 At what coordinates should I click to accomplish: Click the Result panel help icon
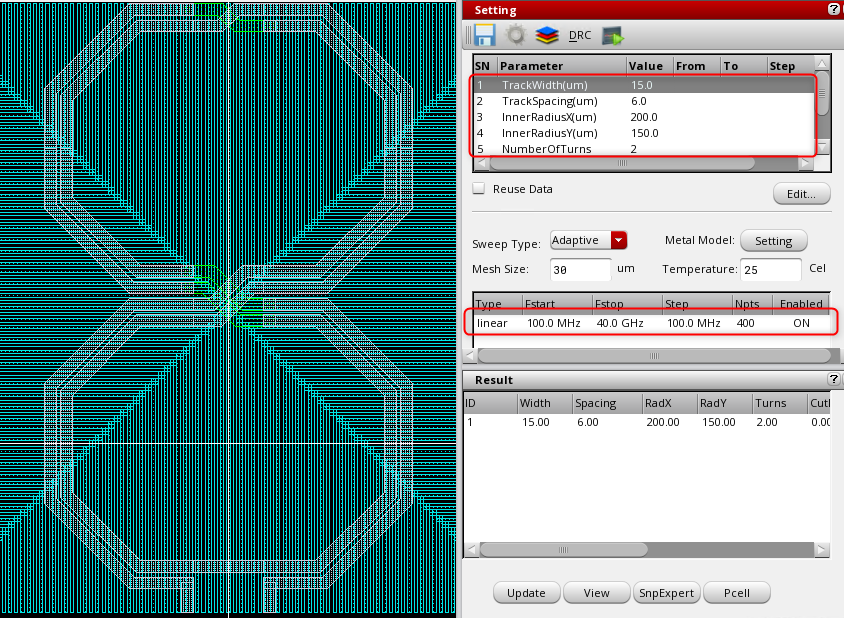pyautogui.click(x=834, y=380)
